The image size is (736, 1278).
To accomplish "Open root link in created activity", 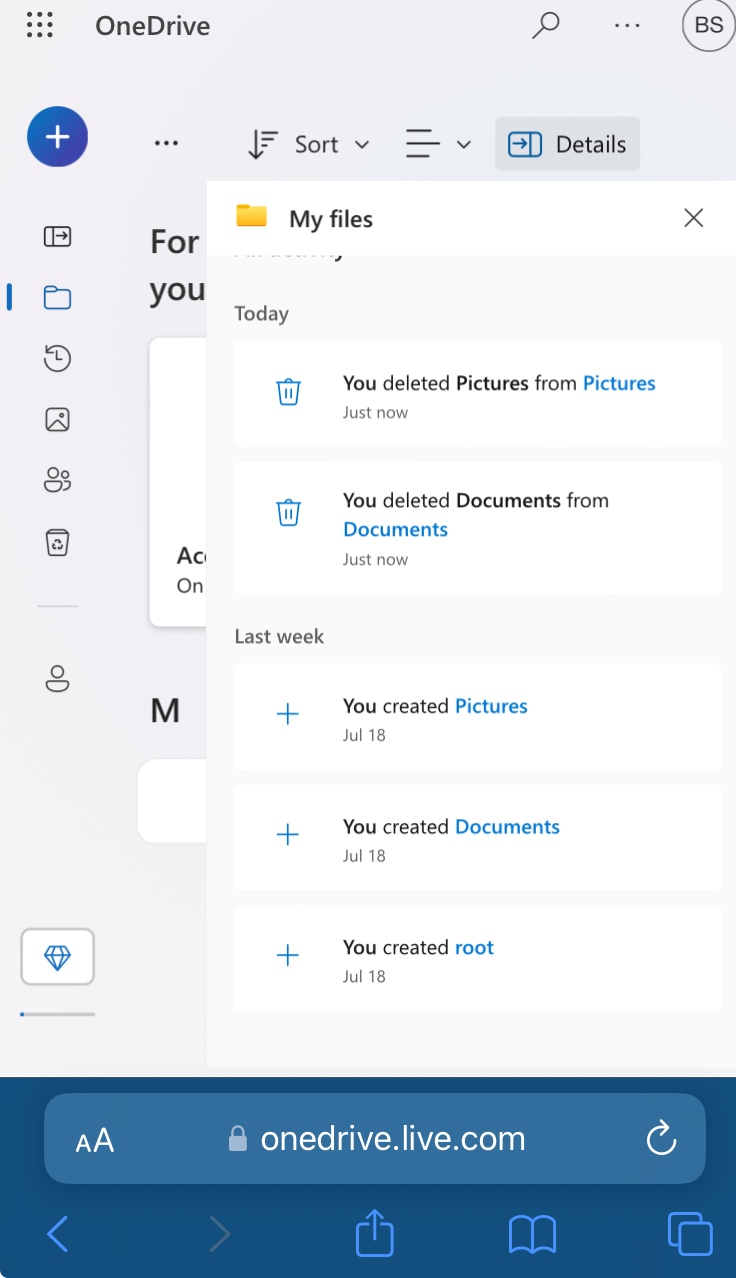I will point(474,948).
